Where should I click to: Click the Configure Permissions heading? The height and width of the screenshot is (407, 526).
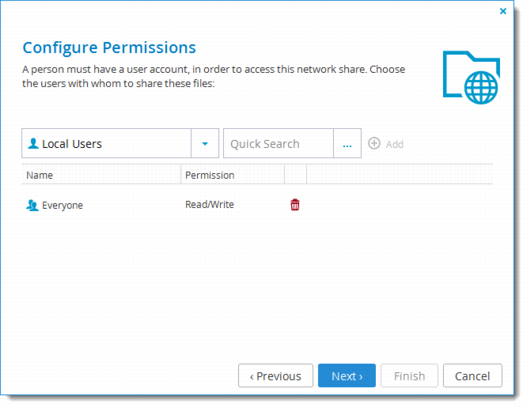click(x=109, y=48)
